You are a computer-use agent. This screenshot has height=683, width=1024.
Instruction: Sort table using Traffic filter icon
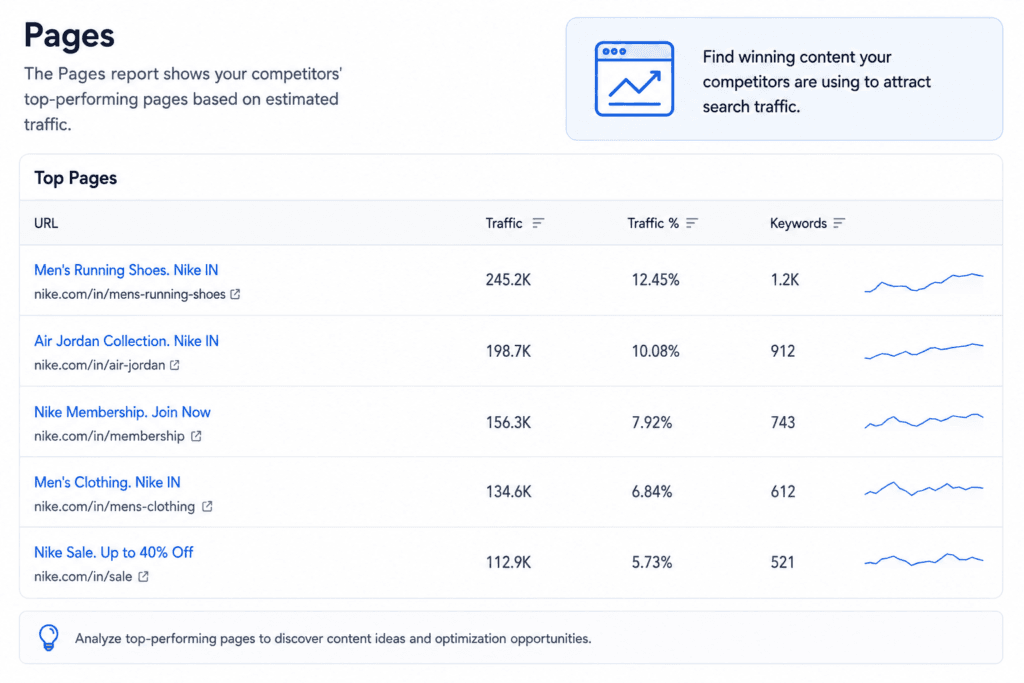point(537,223)
